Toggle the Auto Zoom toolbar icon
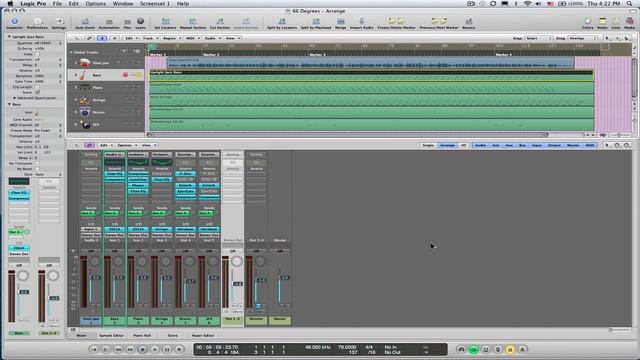 (x=85, y=21)
